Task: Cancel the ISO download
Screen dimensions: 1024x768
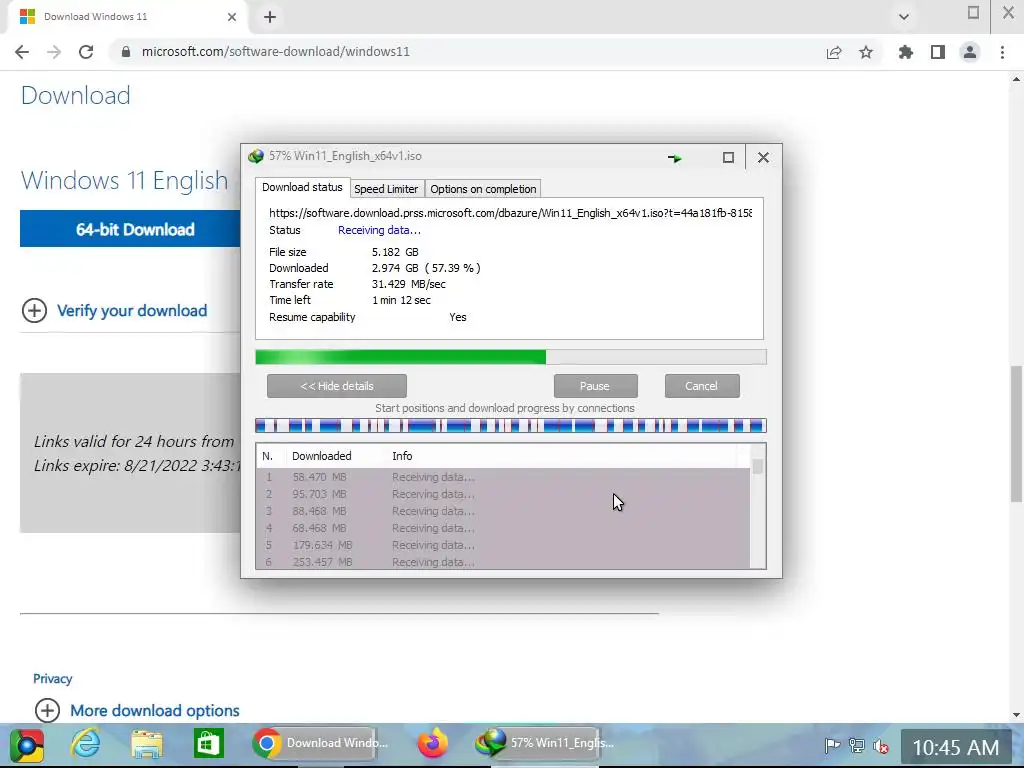Action: (x=702, y=386)
